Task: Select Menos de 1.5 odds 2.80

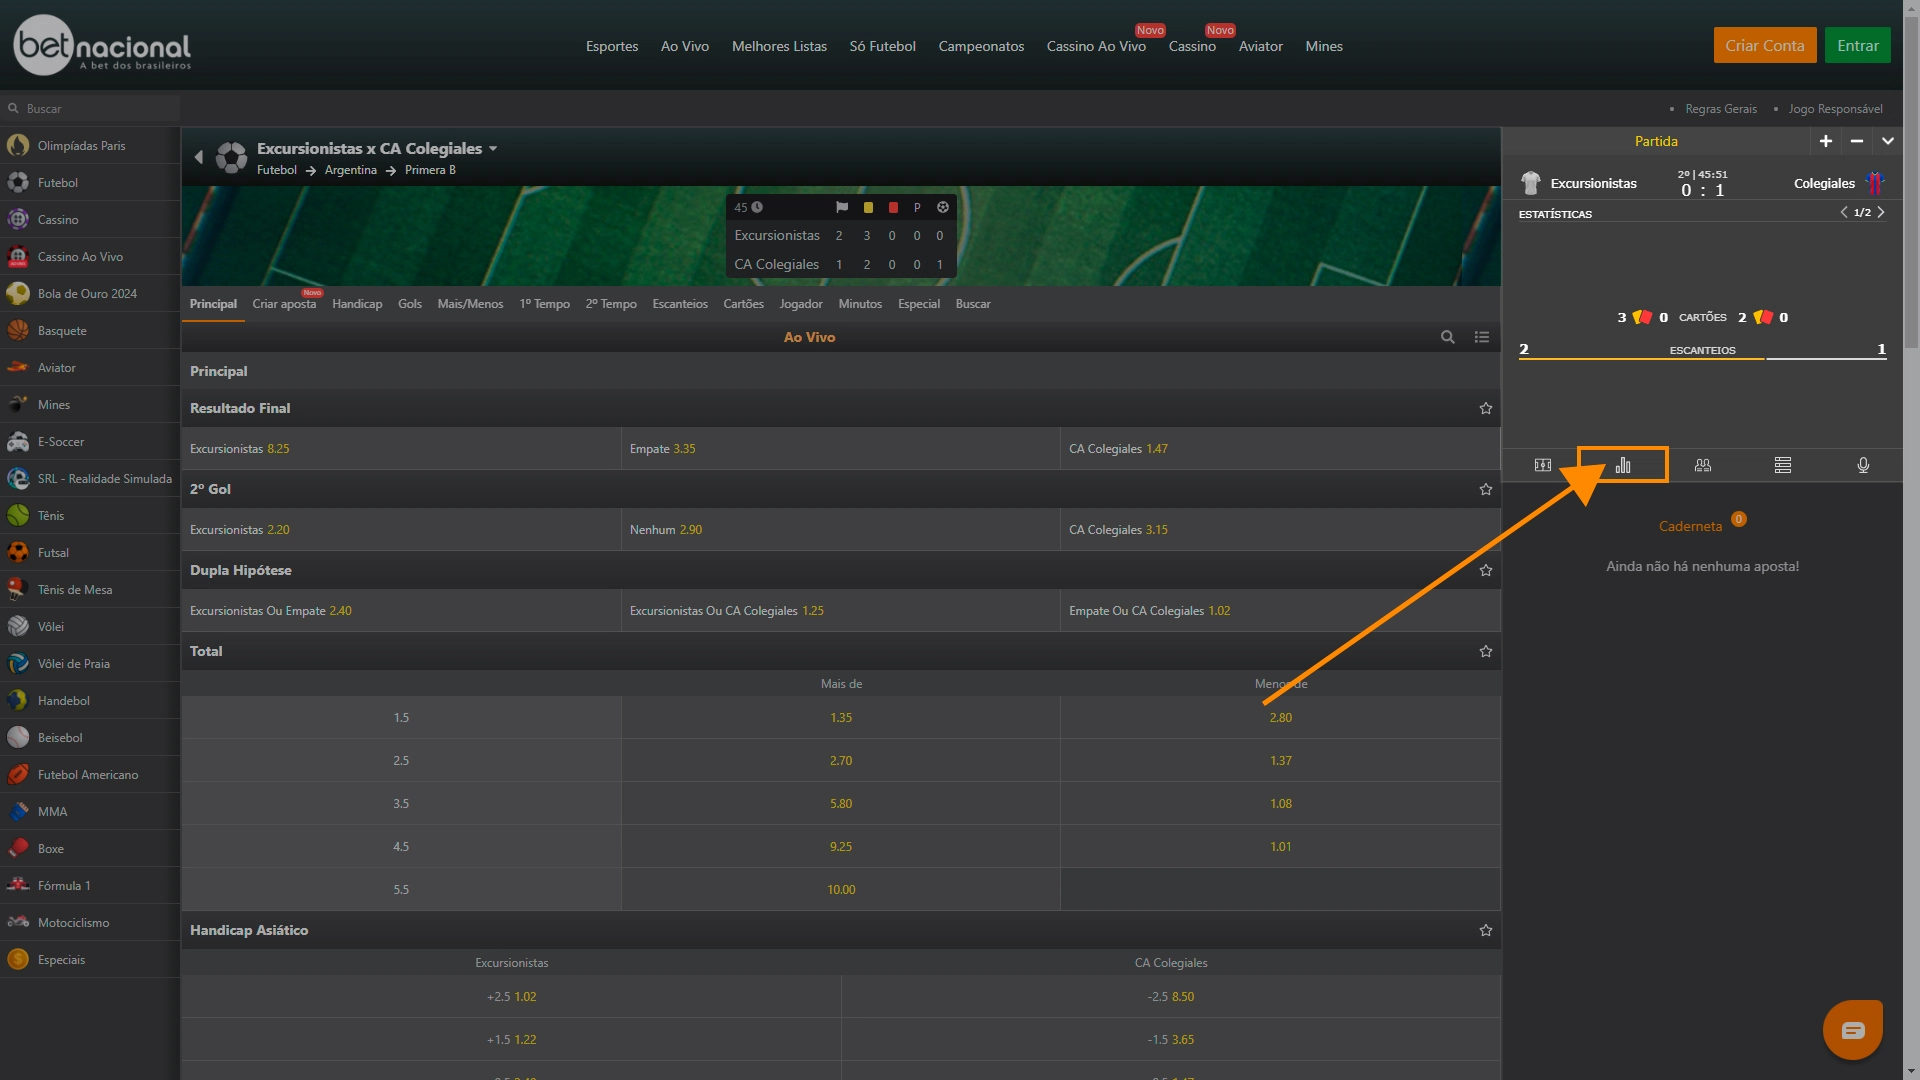Action: tap(1280, 717)
